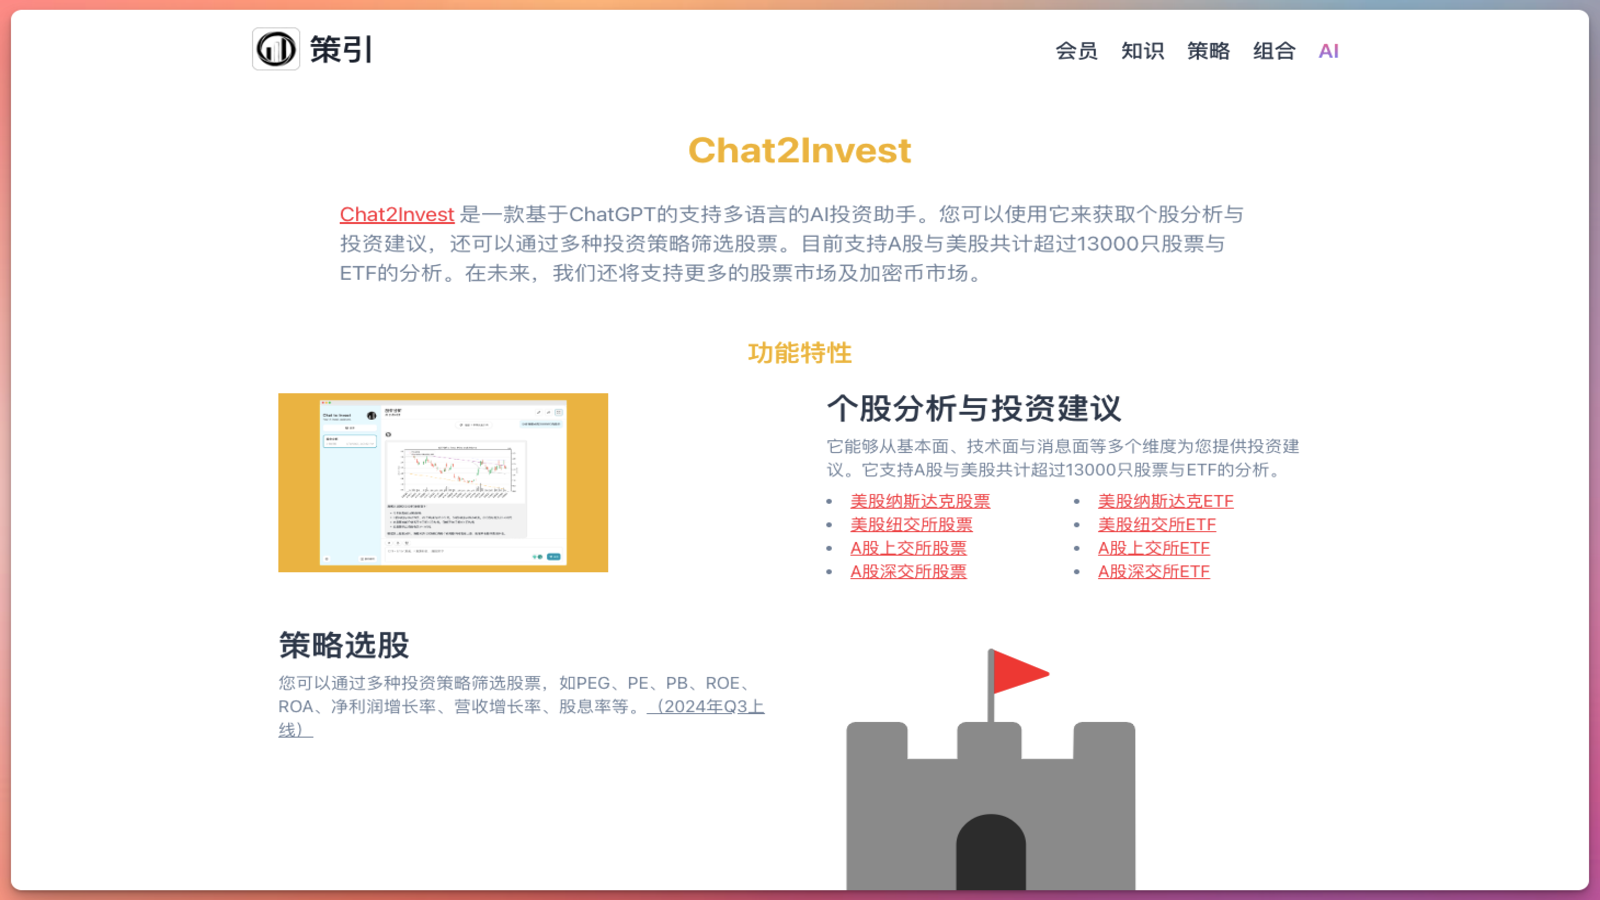Click the 策引 logo icon
The height and width of the screenshot is (900, 1600).
tap(276, 49)
